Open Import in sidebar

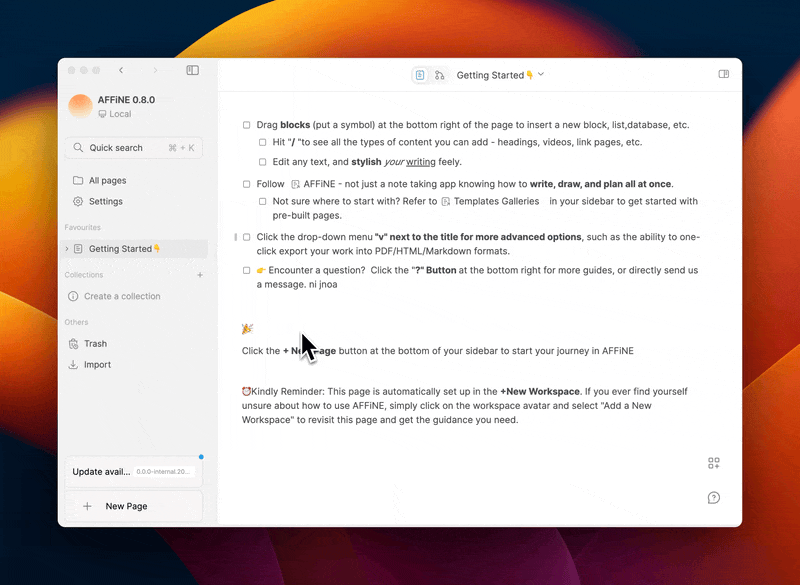tap(134, 365)
